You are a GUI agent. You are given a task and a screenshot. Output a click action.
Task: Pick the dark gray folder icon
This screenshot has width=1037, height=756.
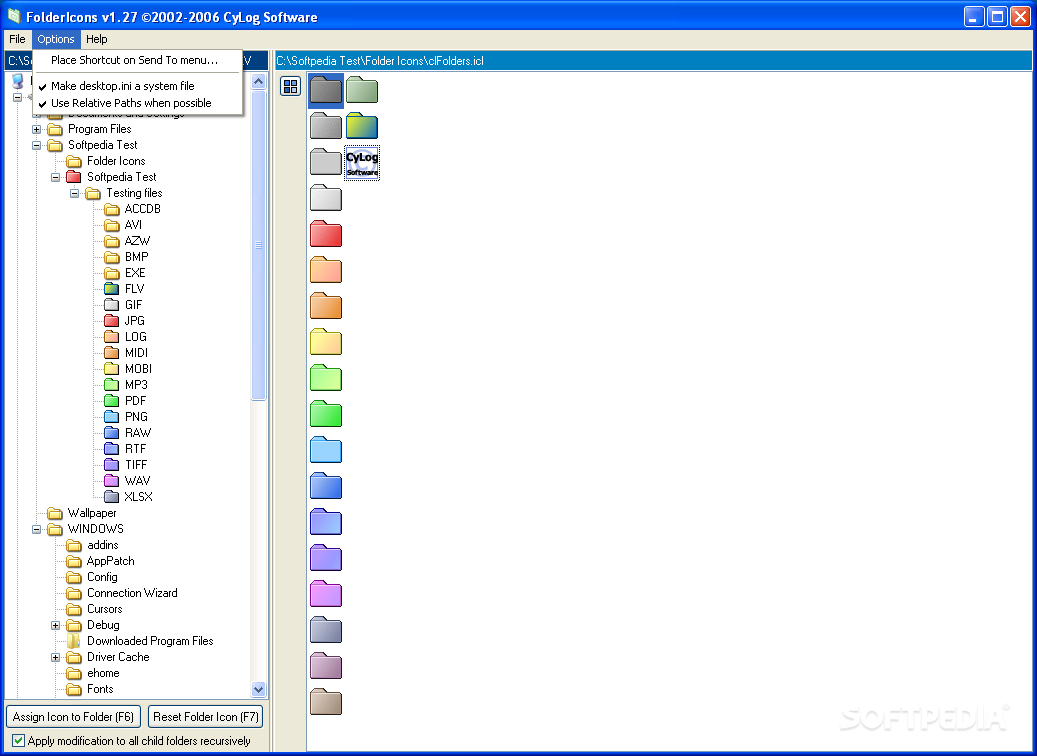(x=326, y=90)
